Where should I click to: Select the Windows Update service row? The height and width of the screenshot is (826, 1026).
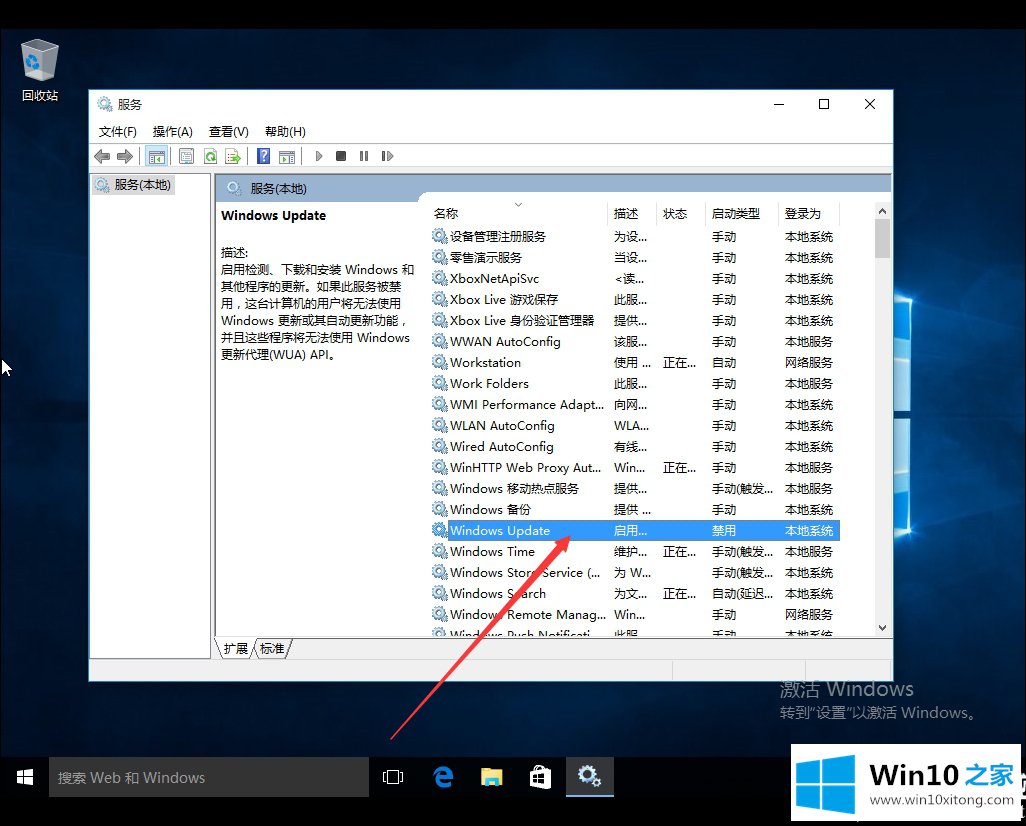[635, 531]
